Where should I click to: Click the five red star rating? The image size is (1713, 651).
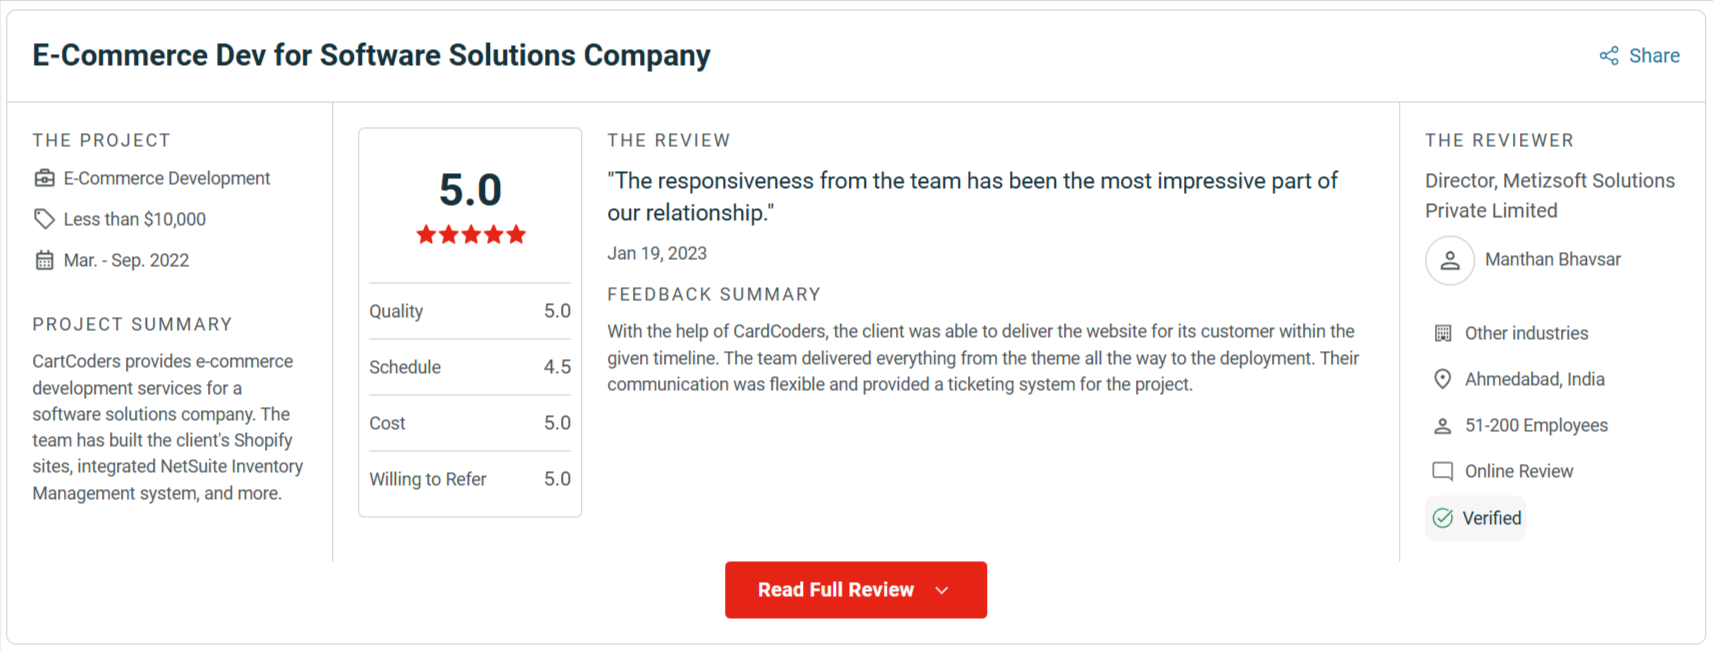470,235
